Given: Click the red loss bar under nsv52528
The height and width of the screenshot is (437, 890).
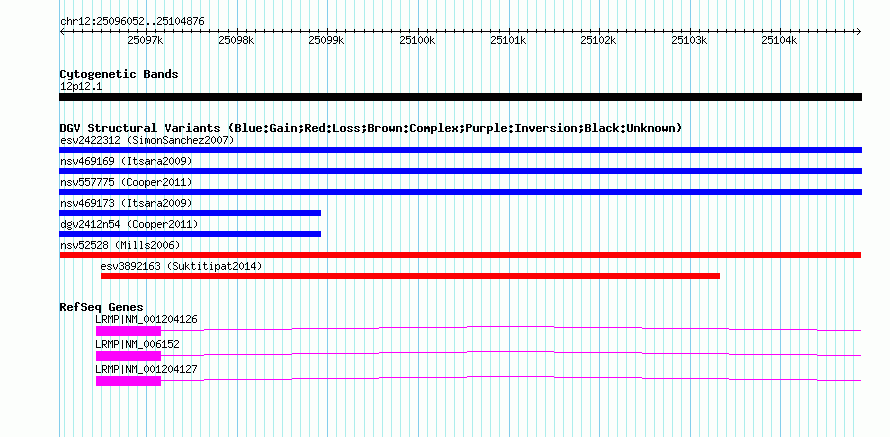Looking at the screenshot, I should click(x=460, y=255).
